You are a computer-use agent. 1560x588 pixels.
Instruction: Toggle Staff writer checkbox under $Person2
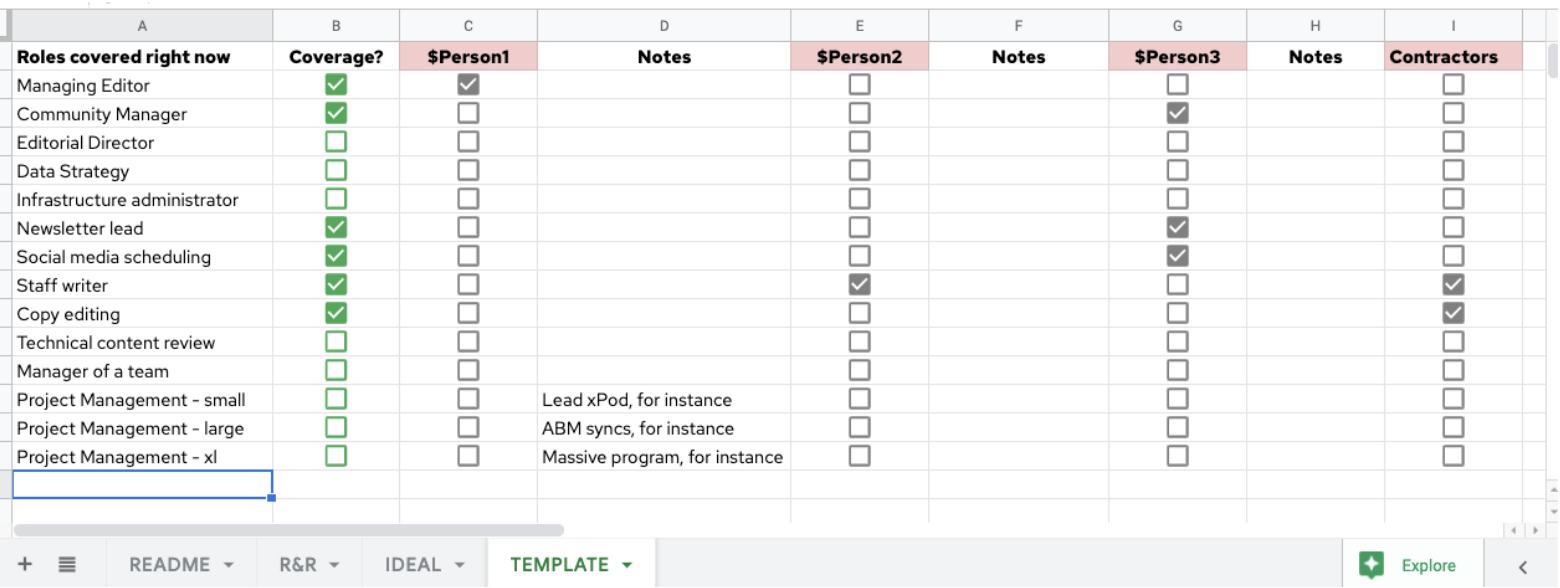click(x=859, y=285)
